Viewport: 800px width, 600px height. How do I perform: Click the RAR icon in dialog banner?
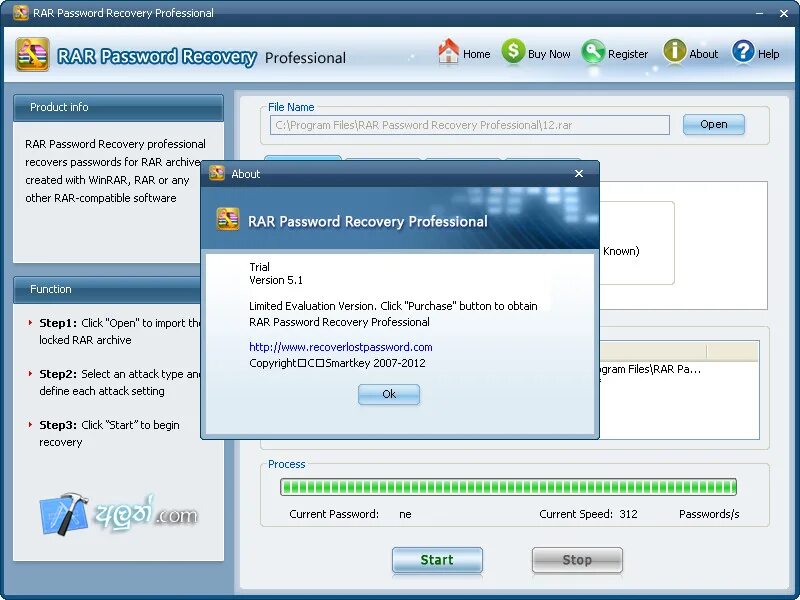point(228,220)
